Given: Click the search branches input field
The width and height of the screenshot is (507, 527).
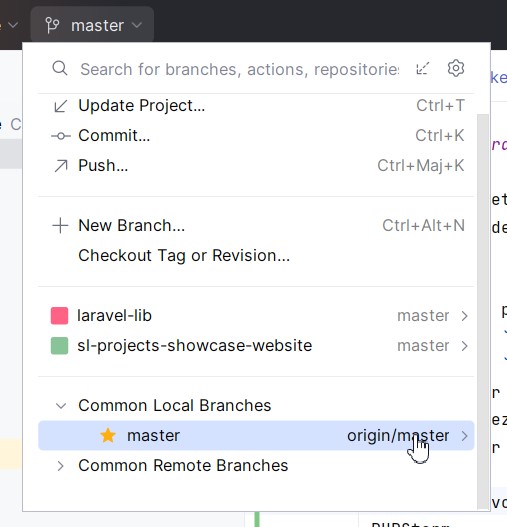Looking at the screenshot, I should 239,69.
